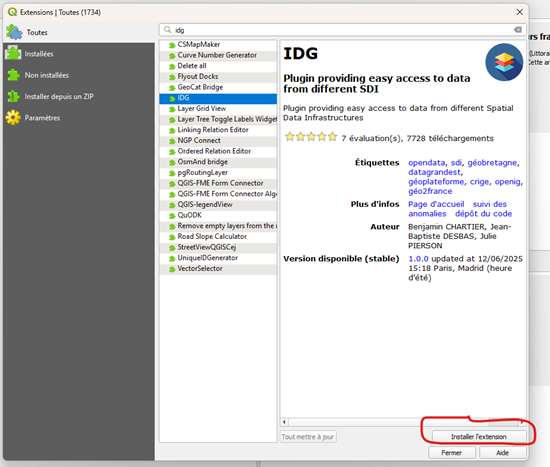This screenshot has width=550, height=467.
Task: Select CSMapMaker in the plugin list
Action: 218,45
